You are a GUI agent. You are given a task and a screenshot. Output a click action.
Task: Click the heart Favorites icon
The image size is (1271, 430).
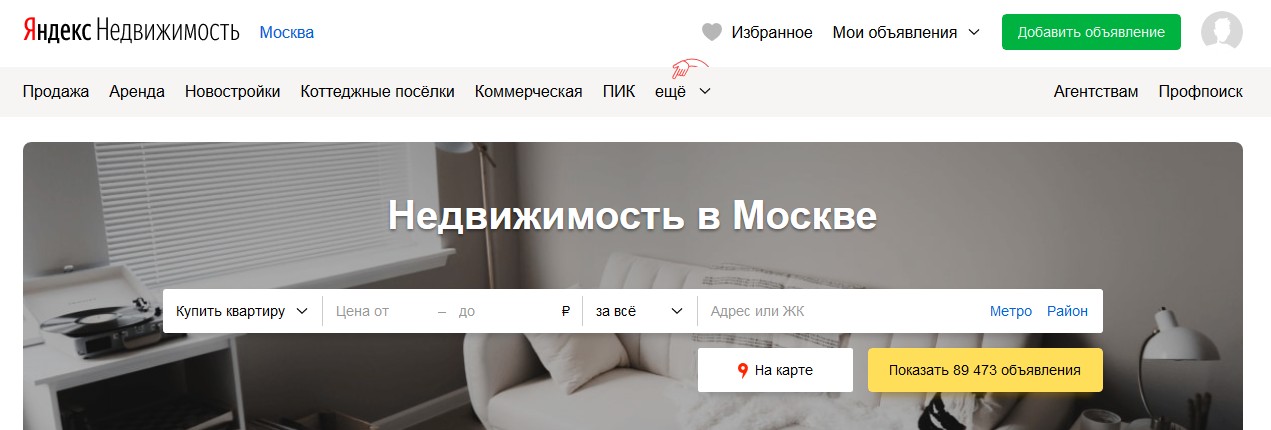coord(712,32)
